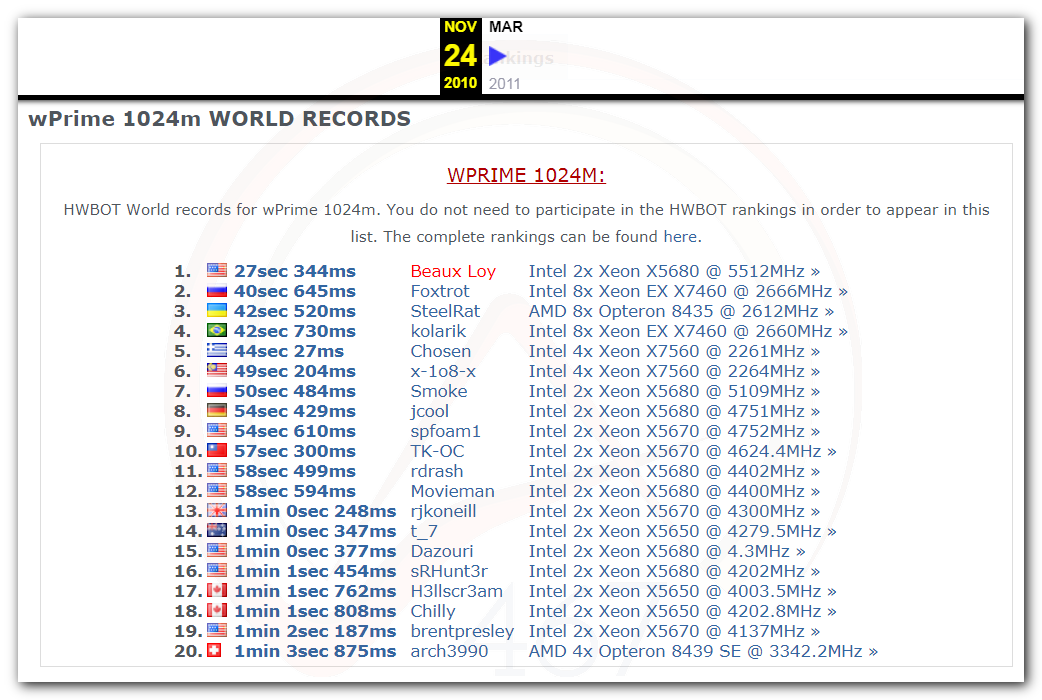Open the 1min 1sec 454ms score
Screen dimensions: 1042x700
tap(314, 570)
